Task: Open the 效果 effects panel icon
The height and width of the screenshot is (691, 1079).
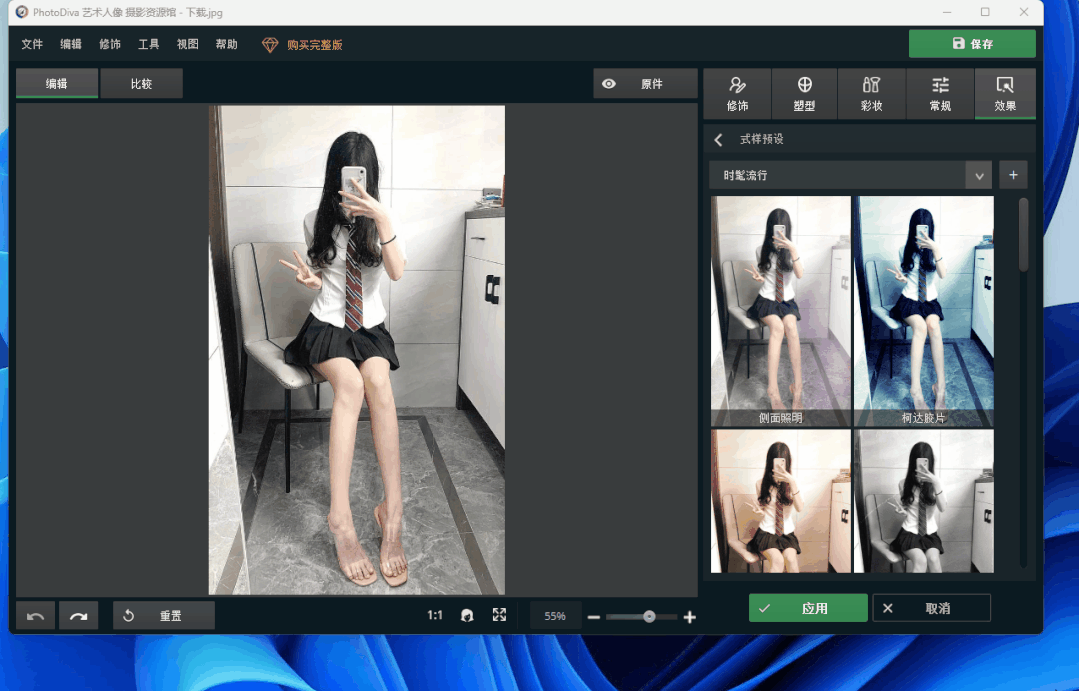Action: [1005, 94]
